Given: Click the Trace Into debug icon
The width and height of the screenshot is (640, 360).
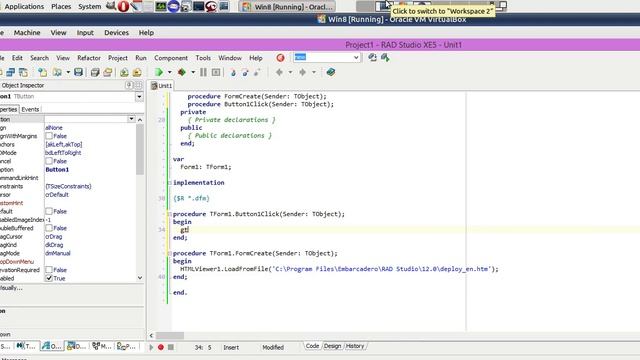Looking at the screenshot, I should (x=233, y=72).
